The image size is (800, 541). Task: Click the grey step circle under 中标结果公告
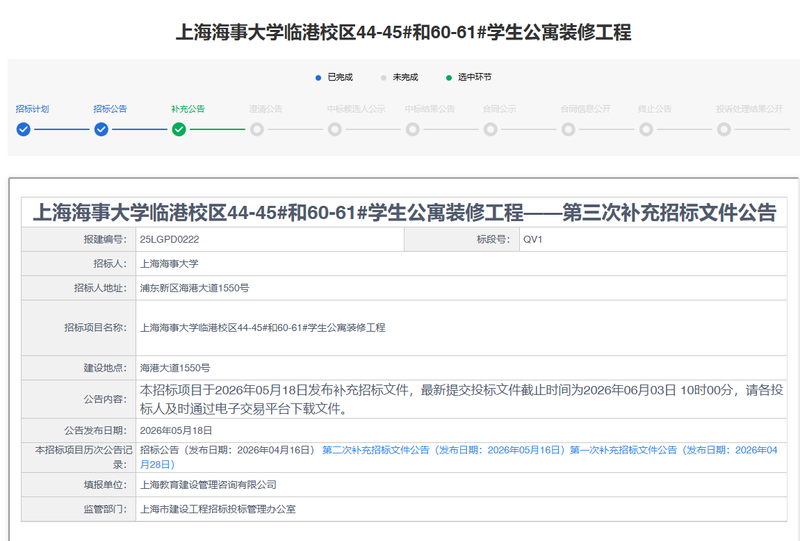coord(413,130)
